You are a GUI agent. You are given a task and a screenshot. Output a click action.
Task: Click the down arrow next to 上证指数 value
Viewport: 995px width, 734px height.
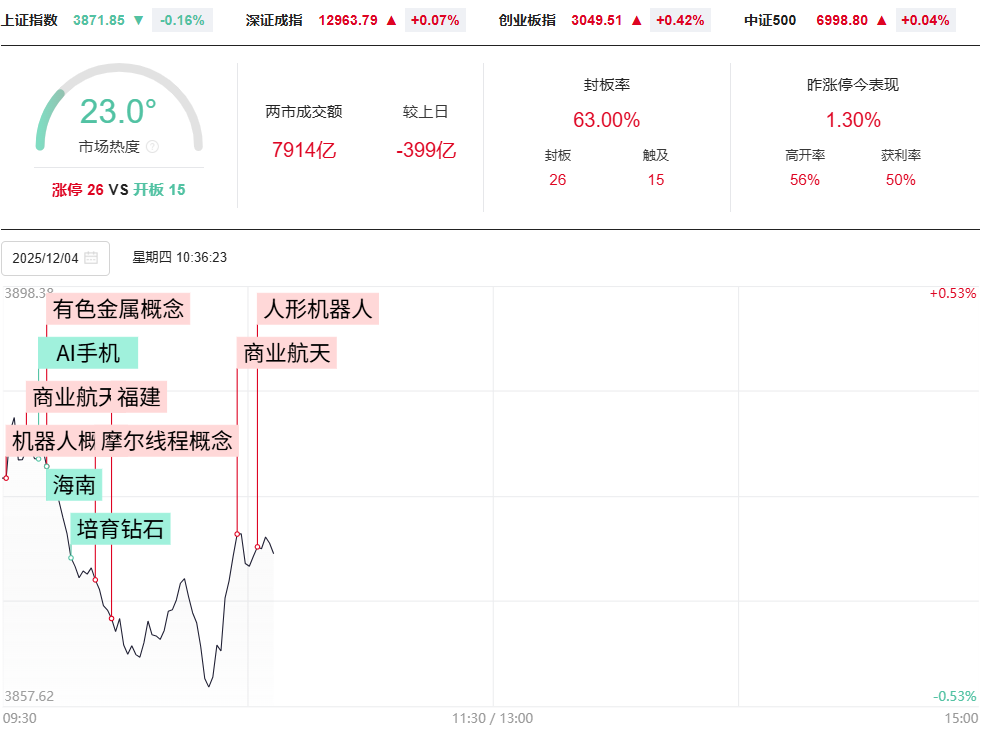138,20
